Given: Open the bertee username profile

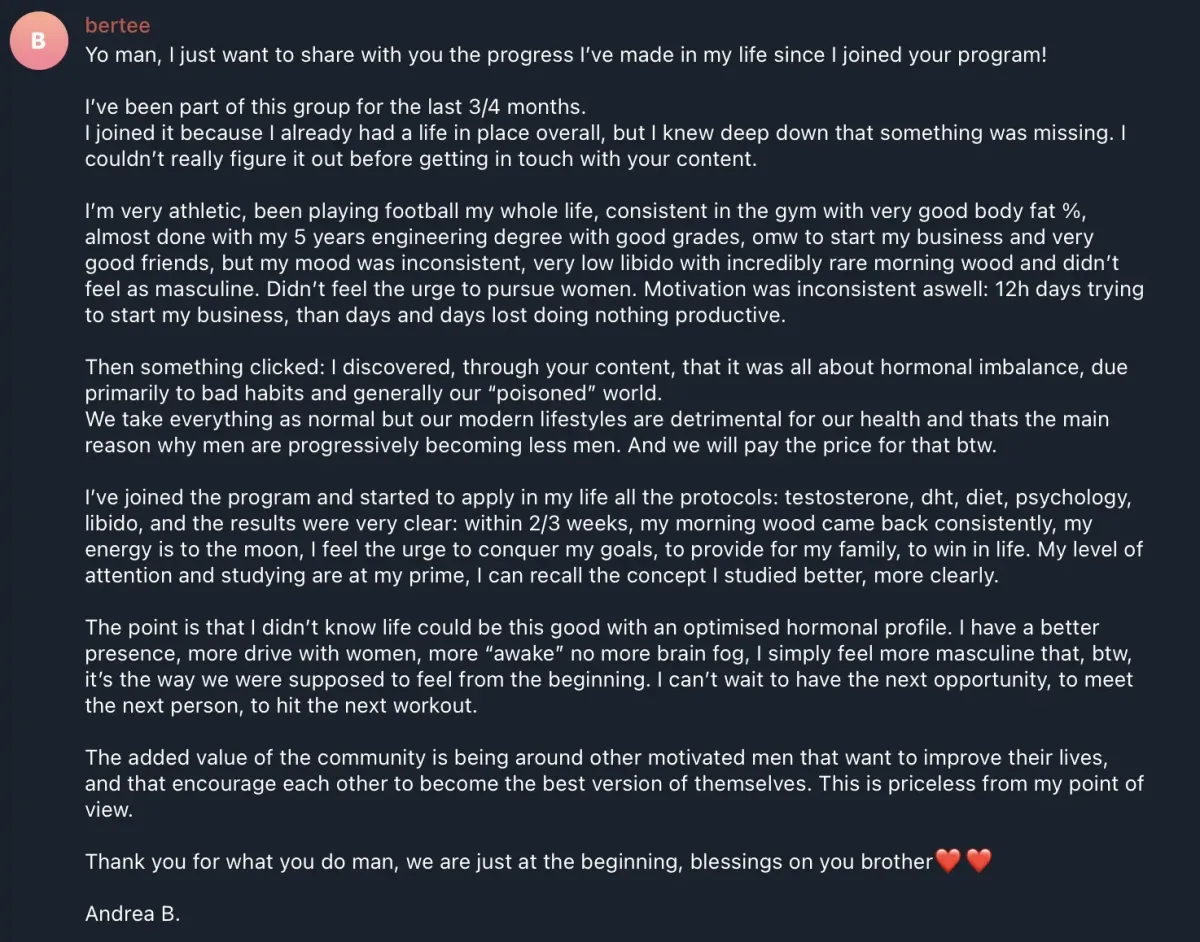Looking at the screenshot, I should tap(117, 25).
